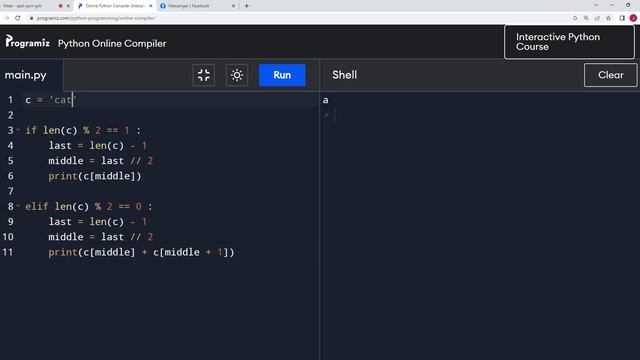
Task: Click line number 2 in gutter
Action: tap(11, 115)
